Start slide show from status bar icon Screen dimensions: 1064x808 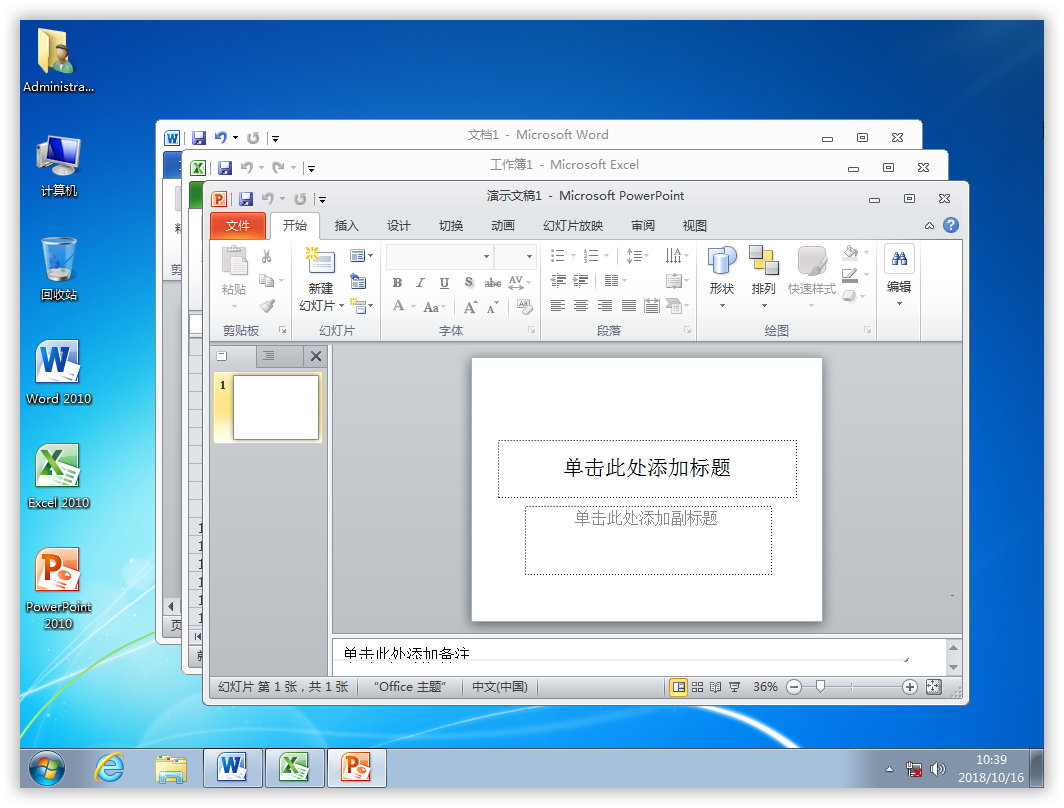pos(734,687)
